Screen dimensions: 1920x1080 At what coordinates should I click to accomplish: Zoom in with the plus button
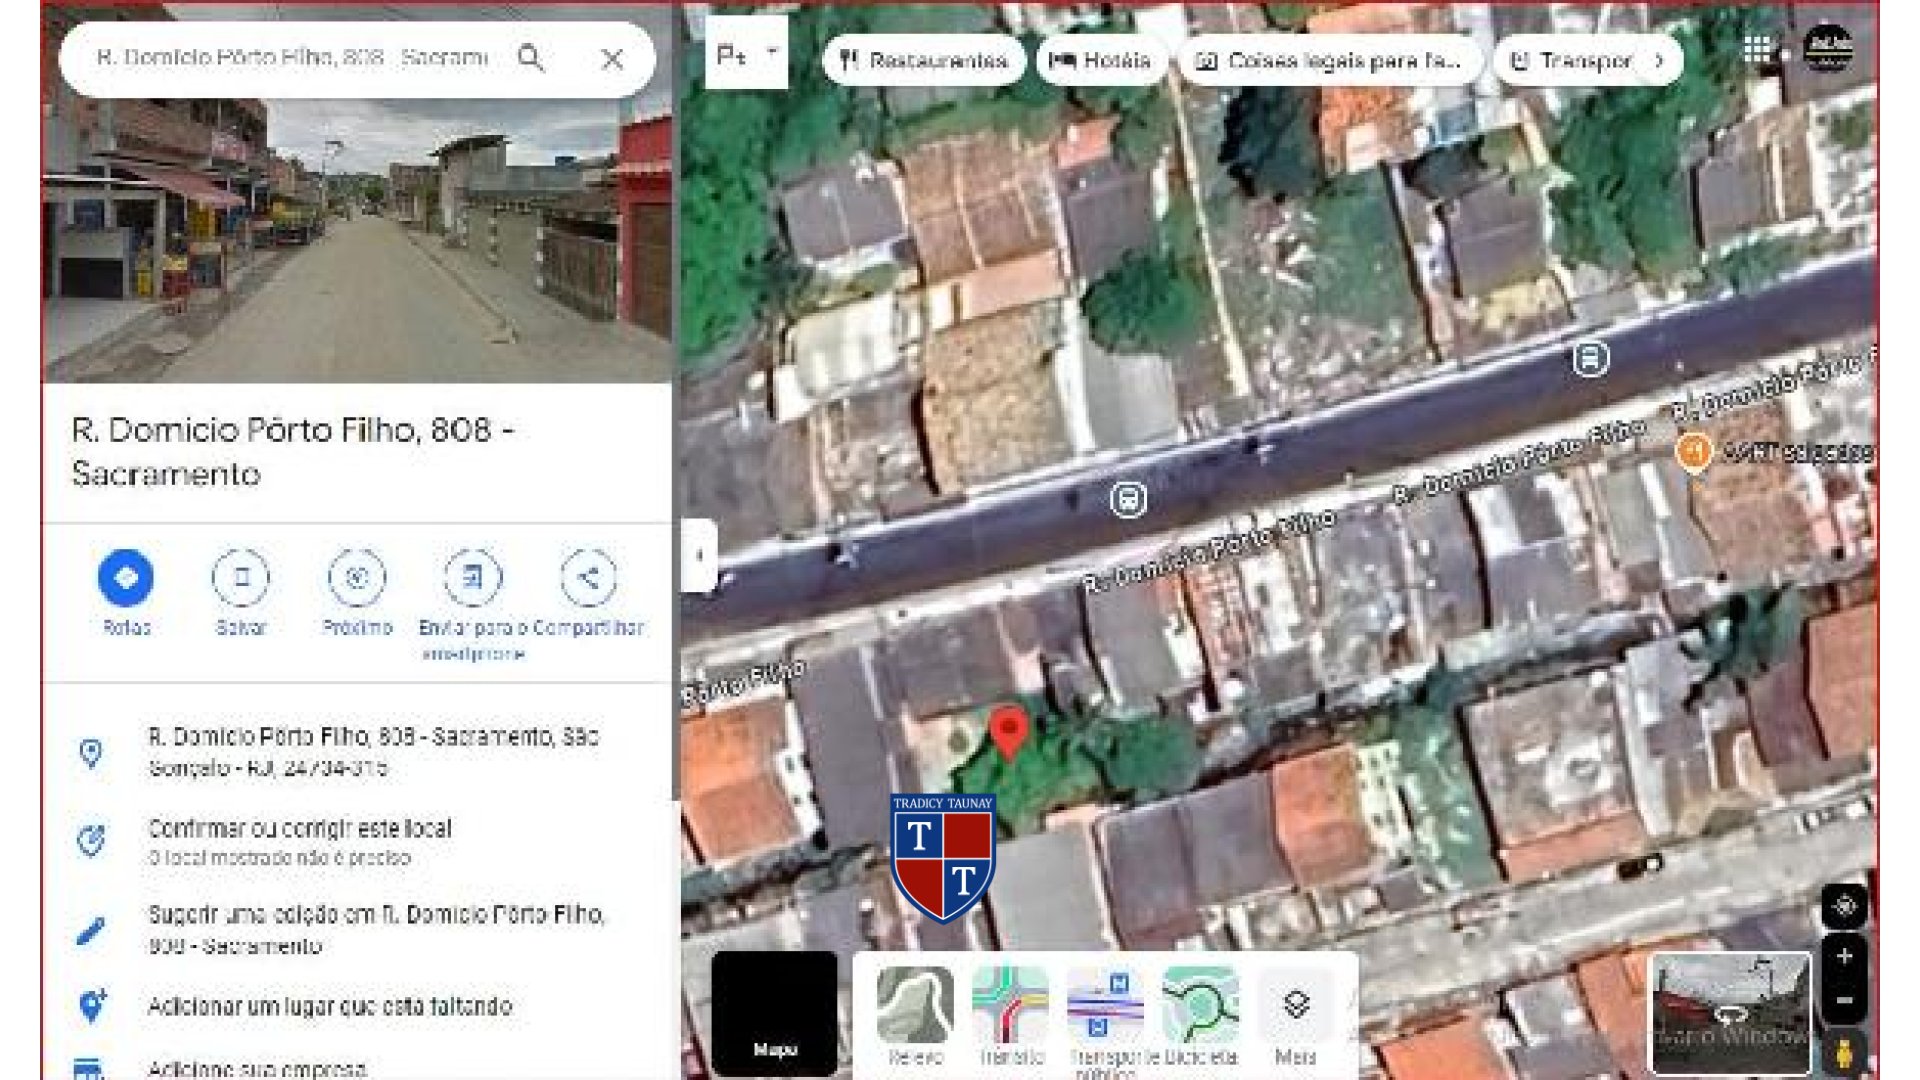[x=1844, y=956]
